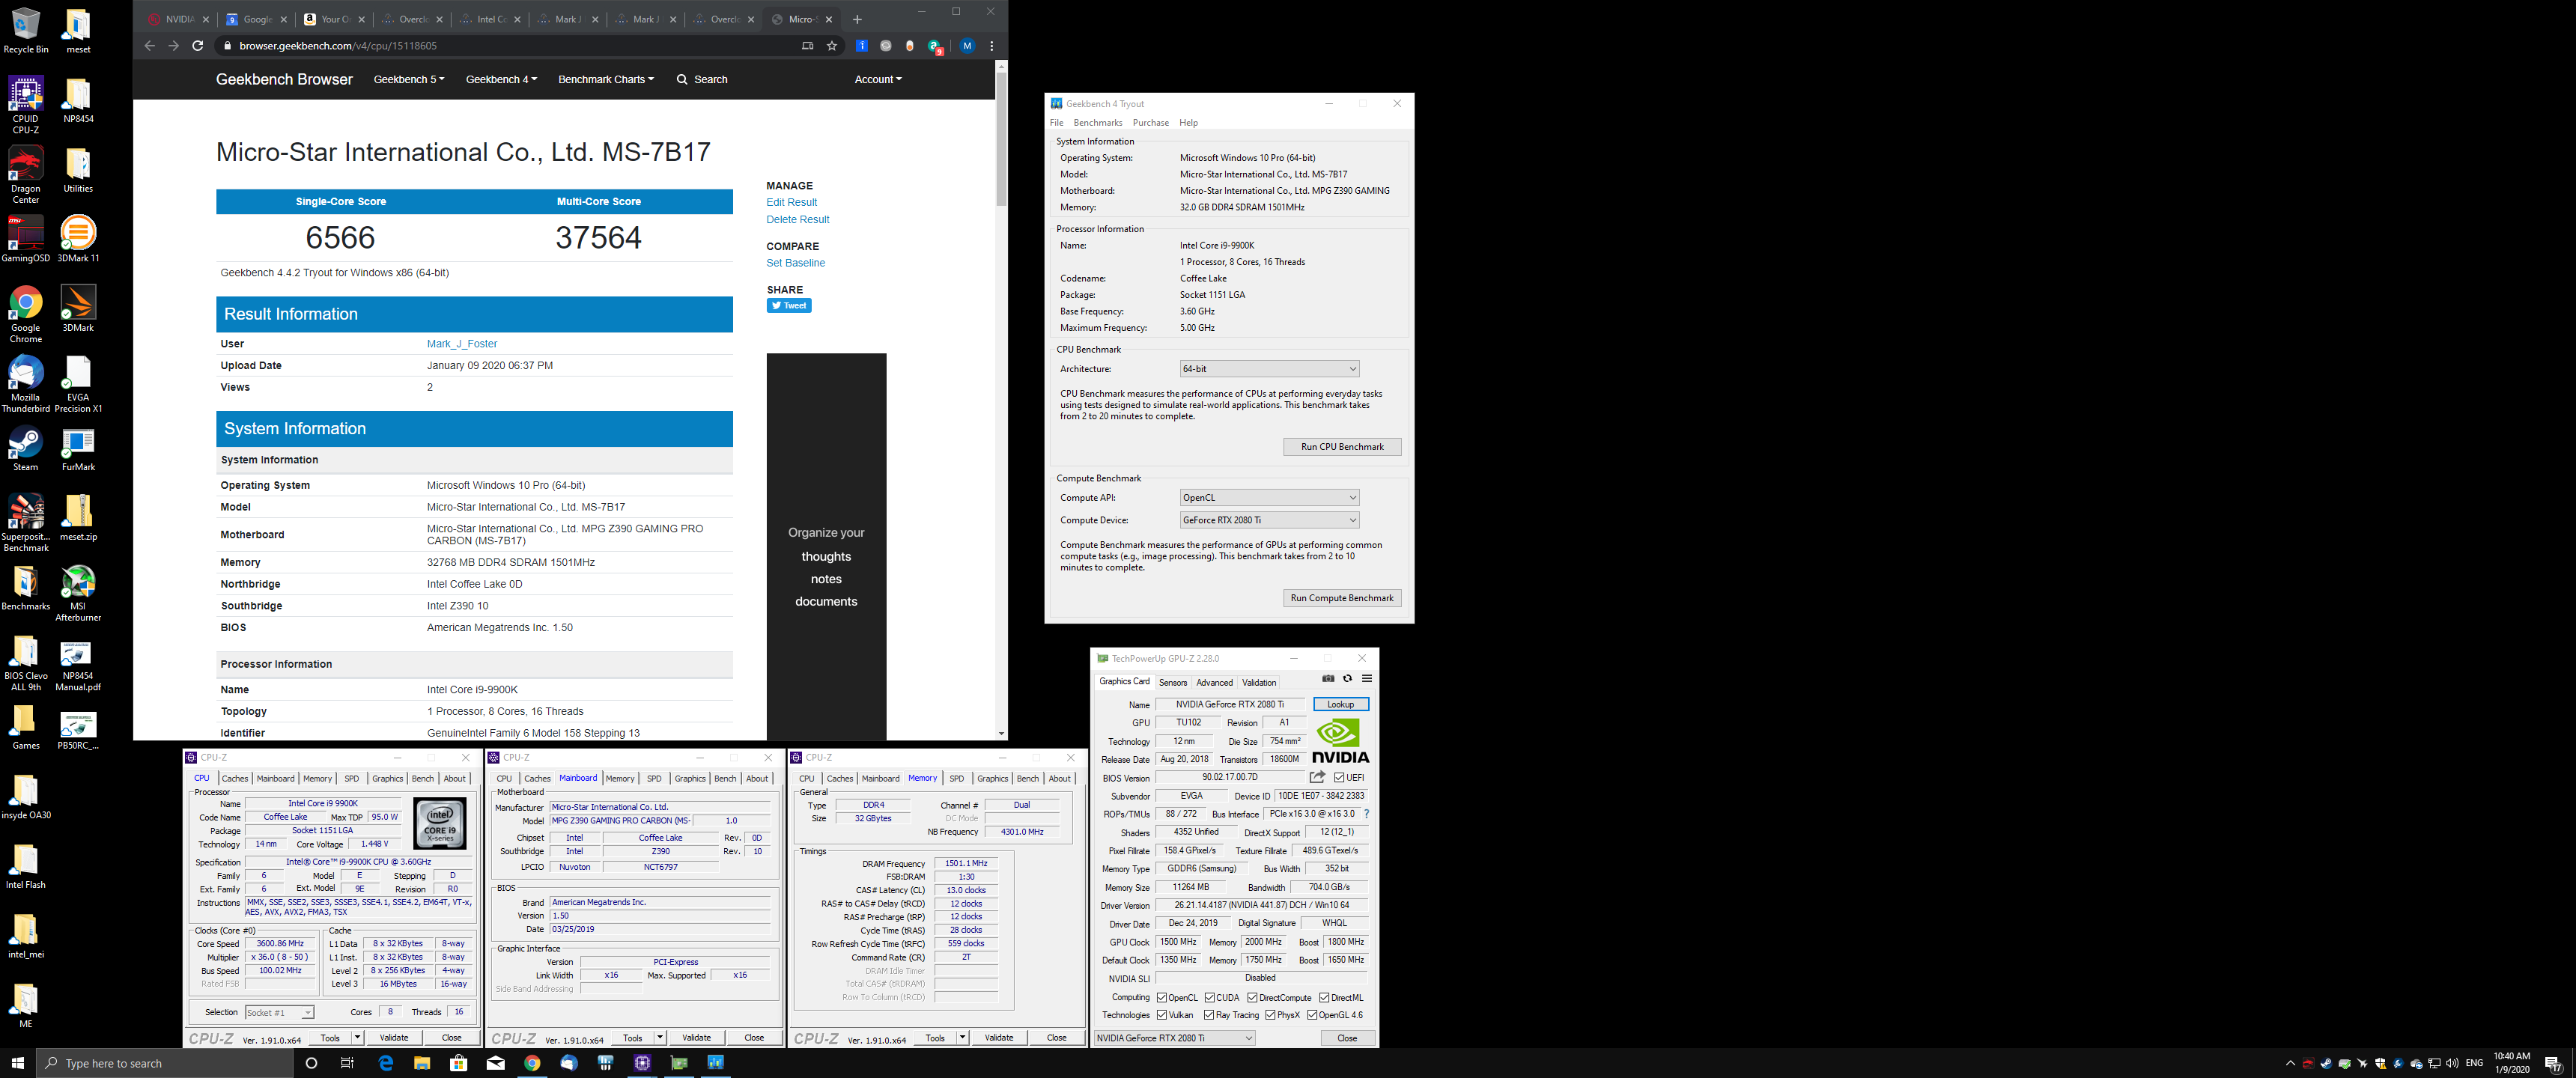This screenshot has width=2576, height=1078.
Task: Toggle the Ray Tracing checkbox in GPU-Z
Action: tap(1209, 1015)
